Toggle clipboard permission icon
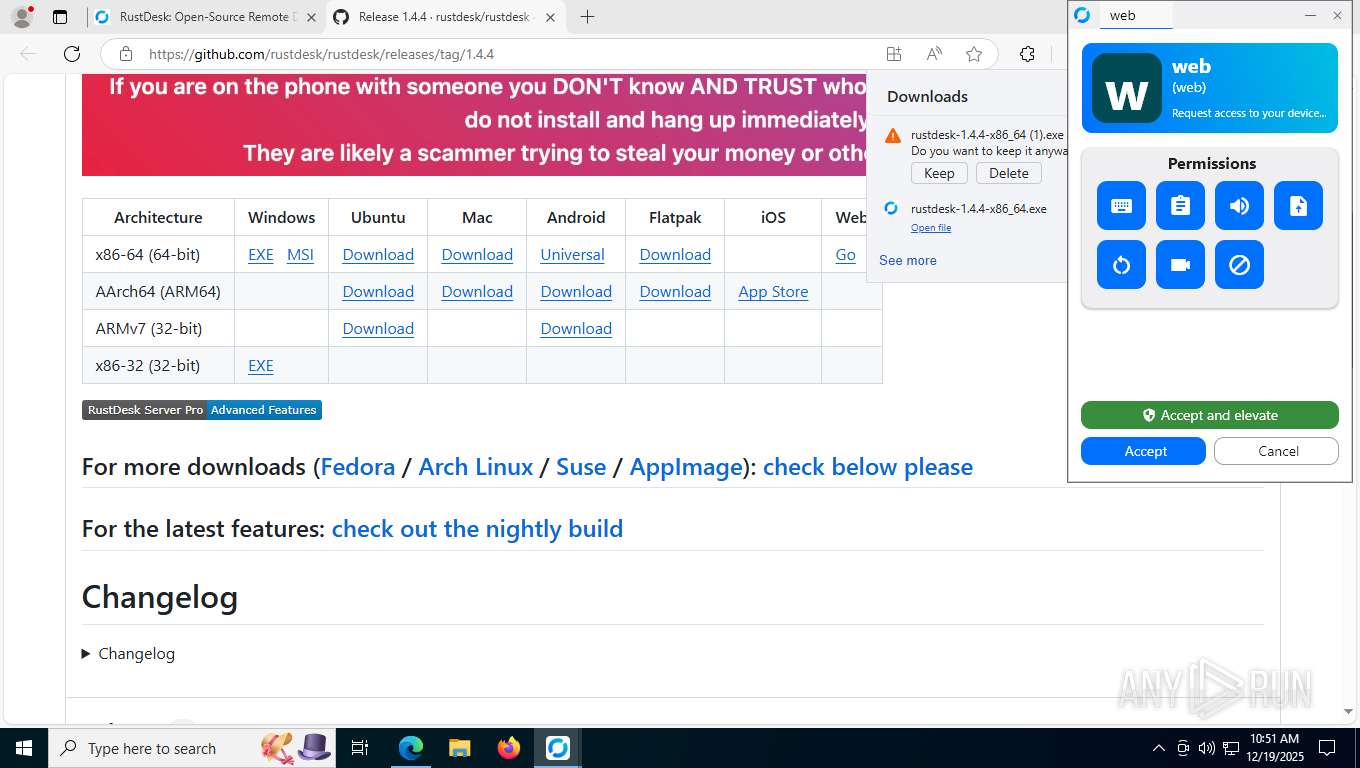Image resolution: width=1360 pixels, height=768 pixels. (1180, 206)
